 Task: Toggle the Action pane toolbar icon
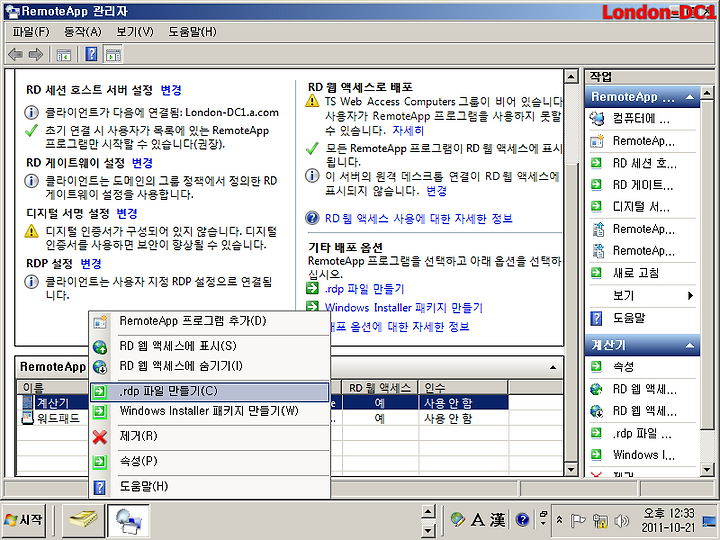pos(113,54)
